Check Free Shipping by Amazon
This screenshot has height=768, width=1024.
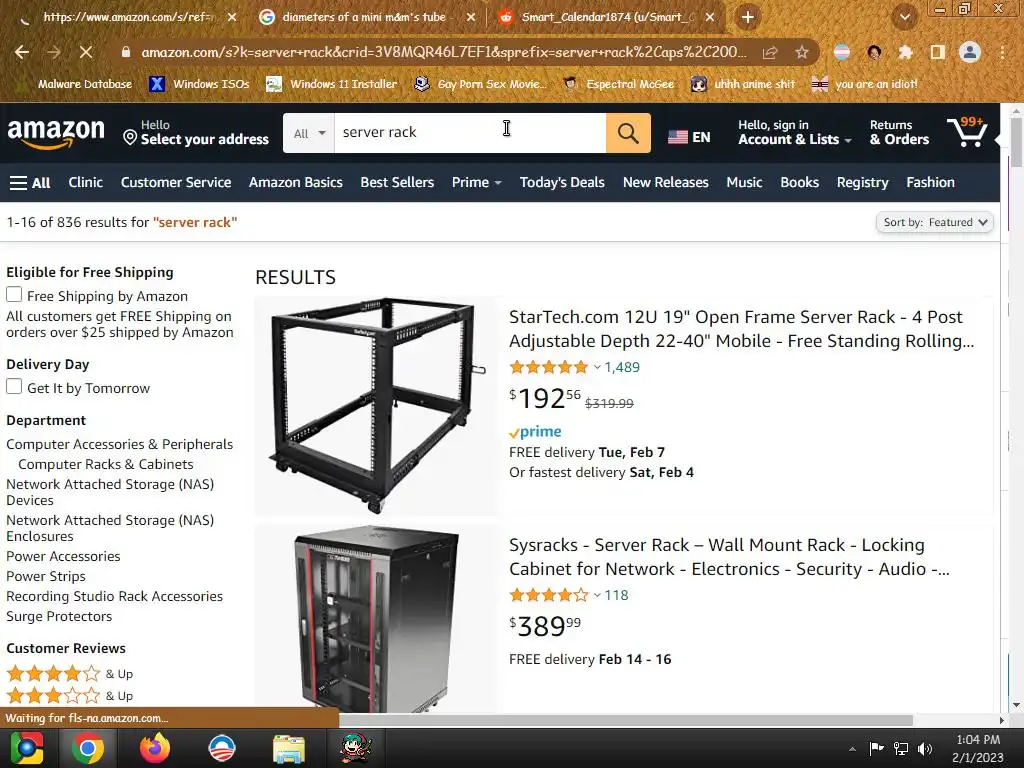(x=14, y=295)
